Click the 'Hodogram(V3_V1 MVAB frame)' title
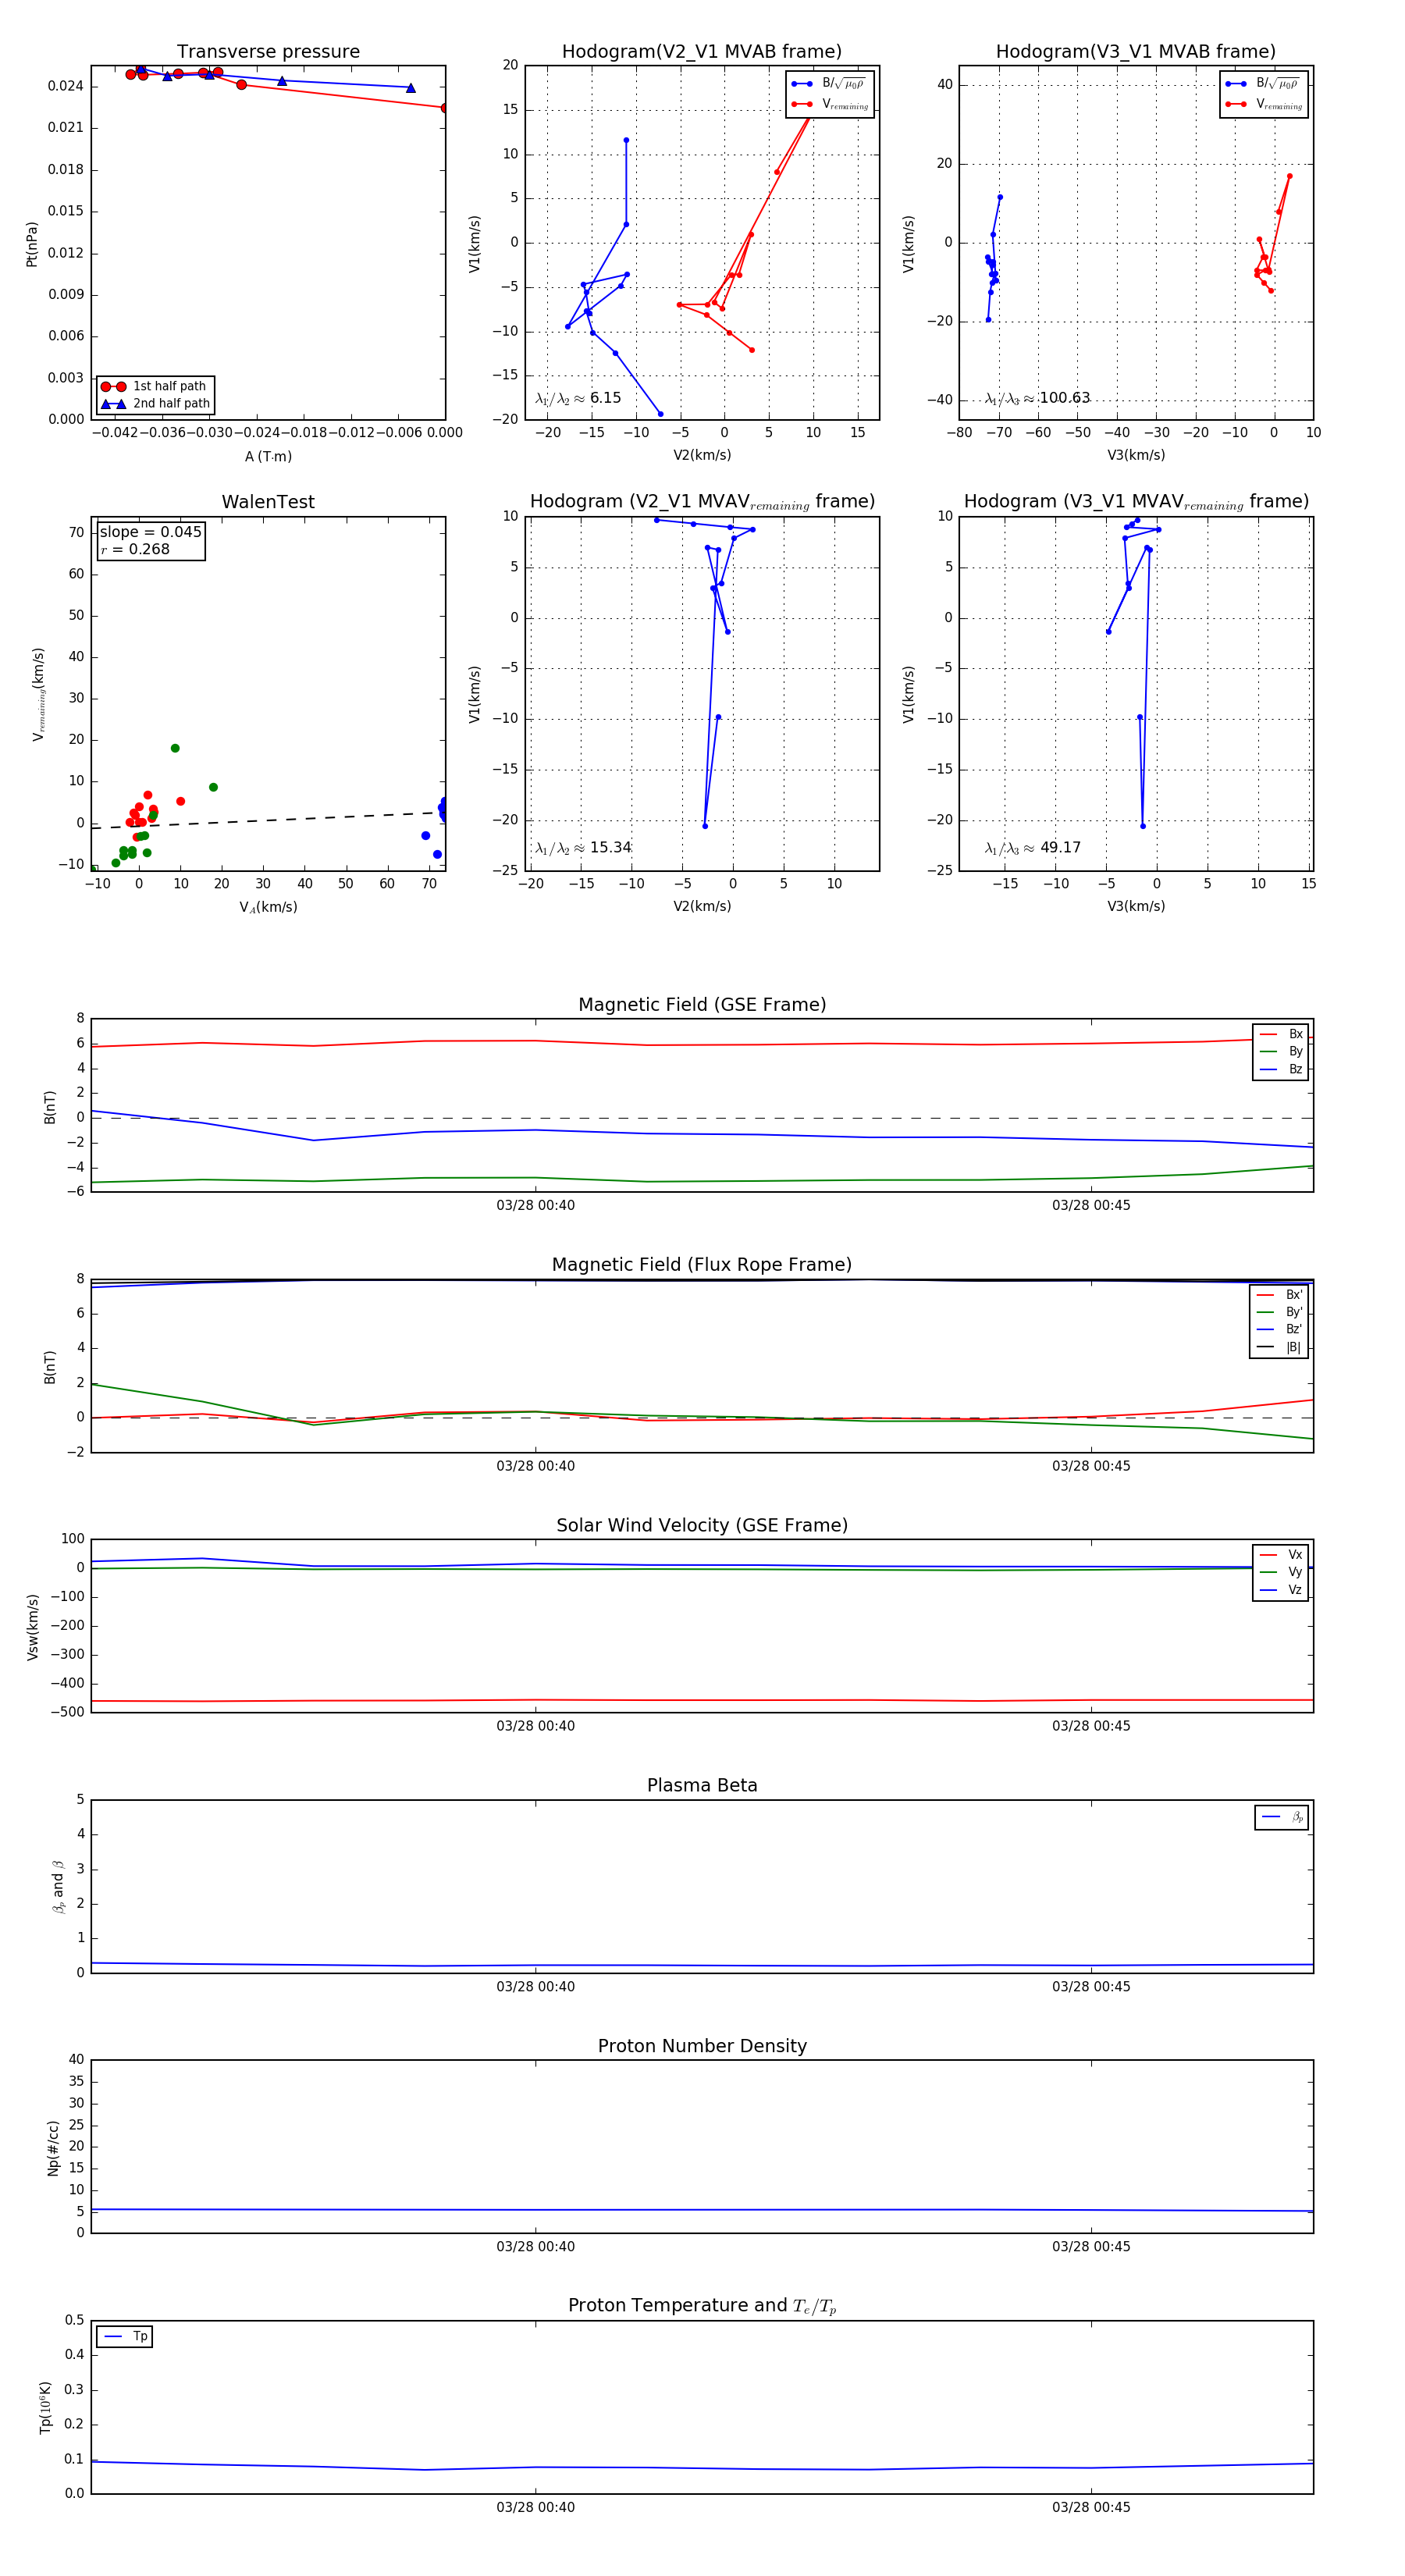Screen dimensions: 1405x2576 tap(1136, 52)
